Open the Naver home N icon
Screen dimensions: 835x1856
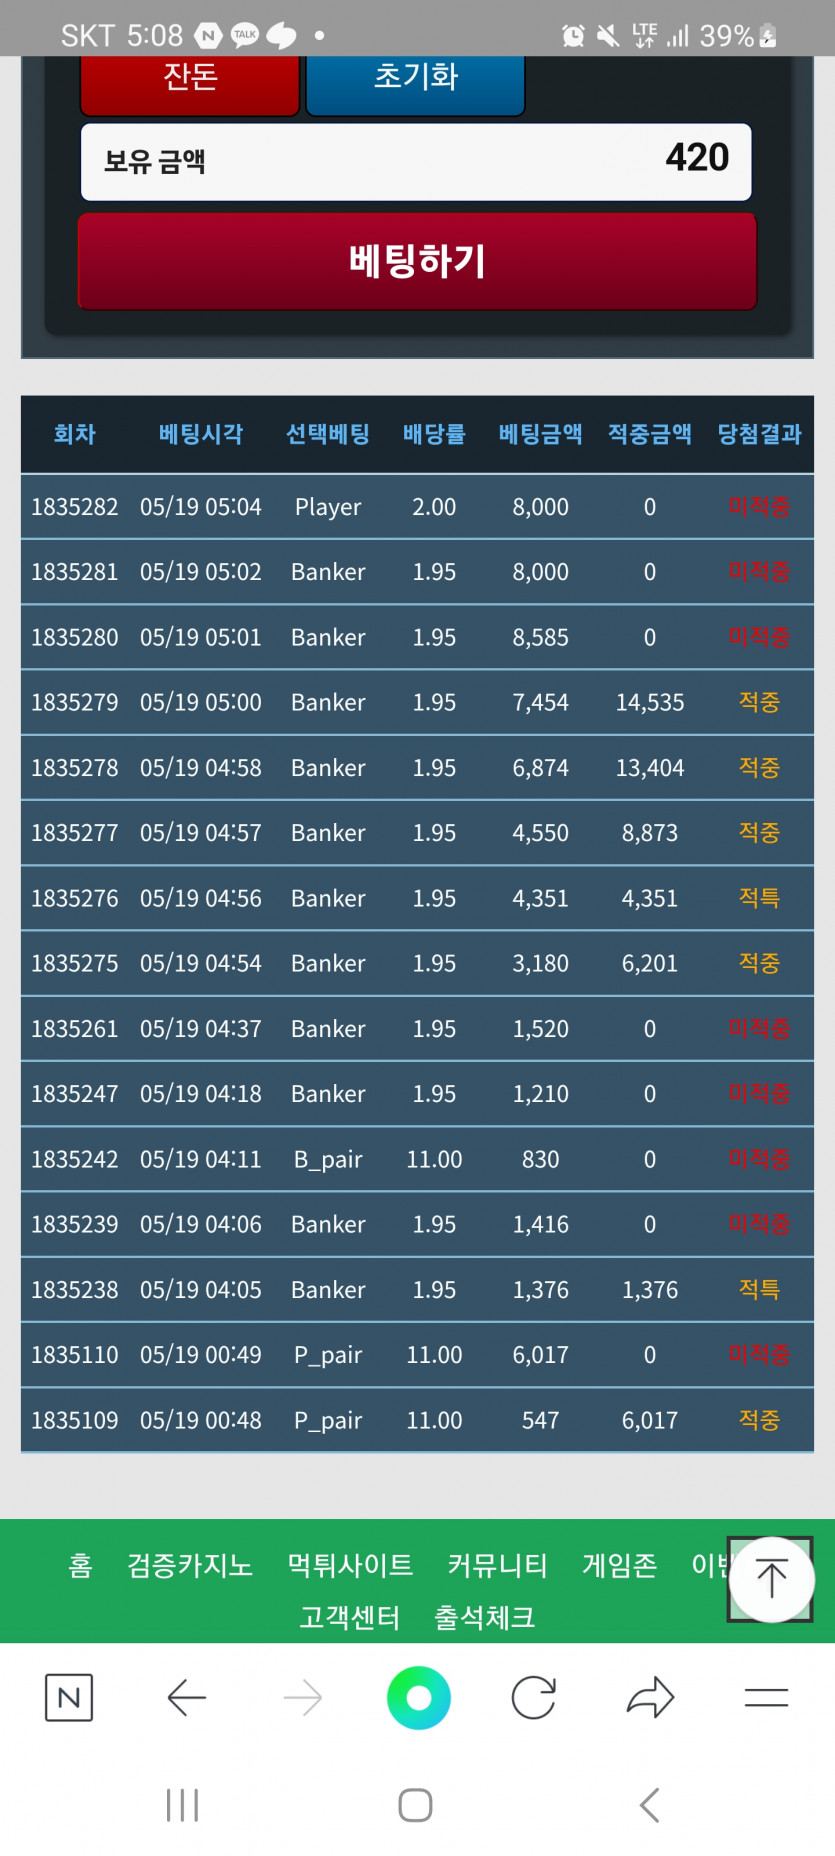(69, 1697)
